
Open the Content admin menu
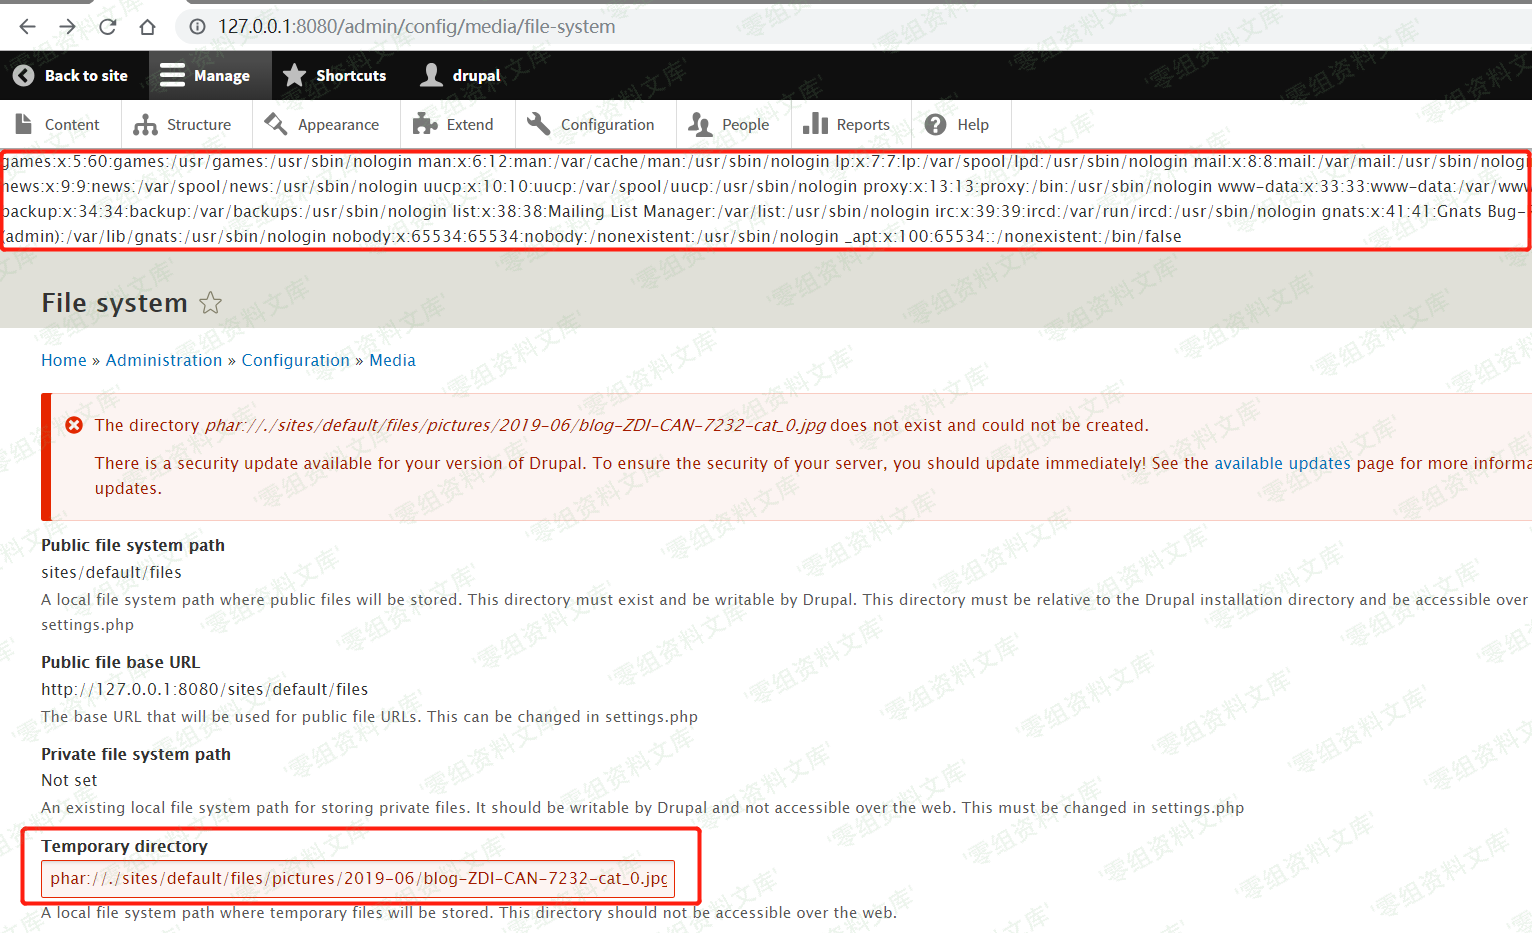coord(58,125)
